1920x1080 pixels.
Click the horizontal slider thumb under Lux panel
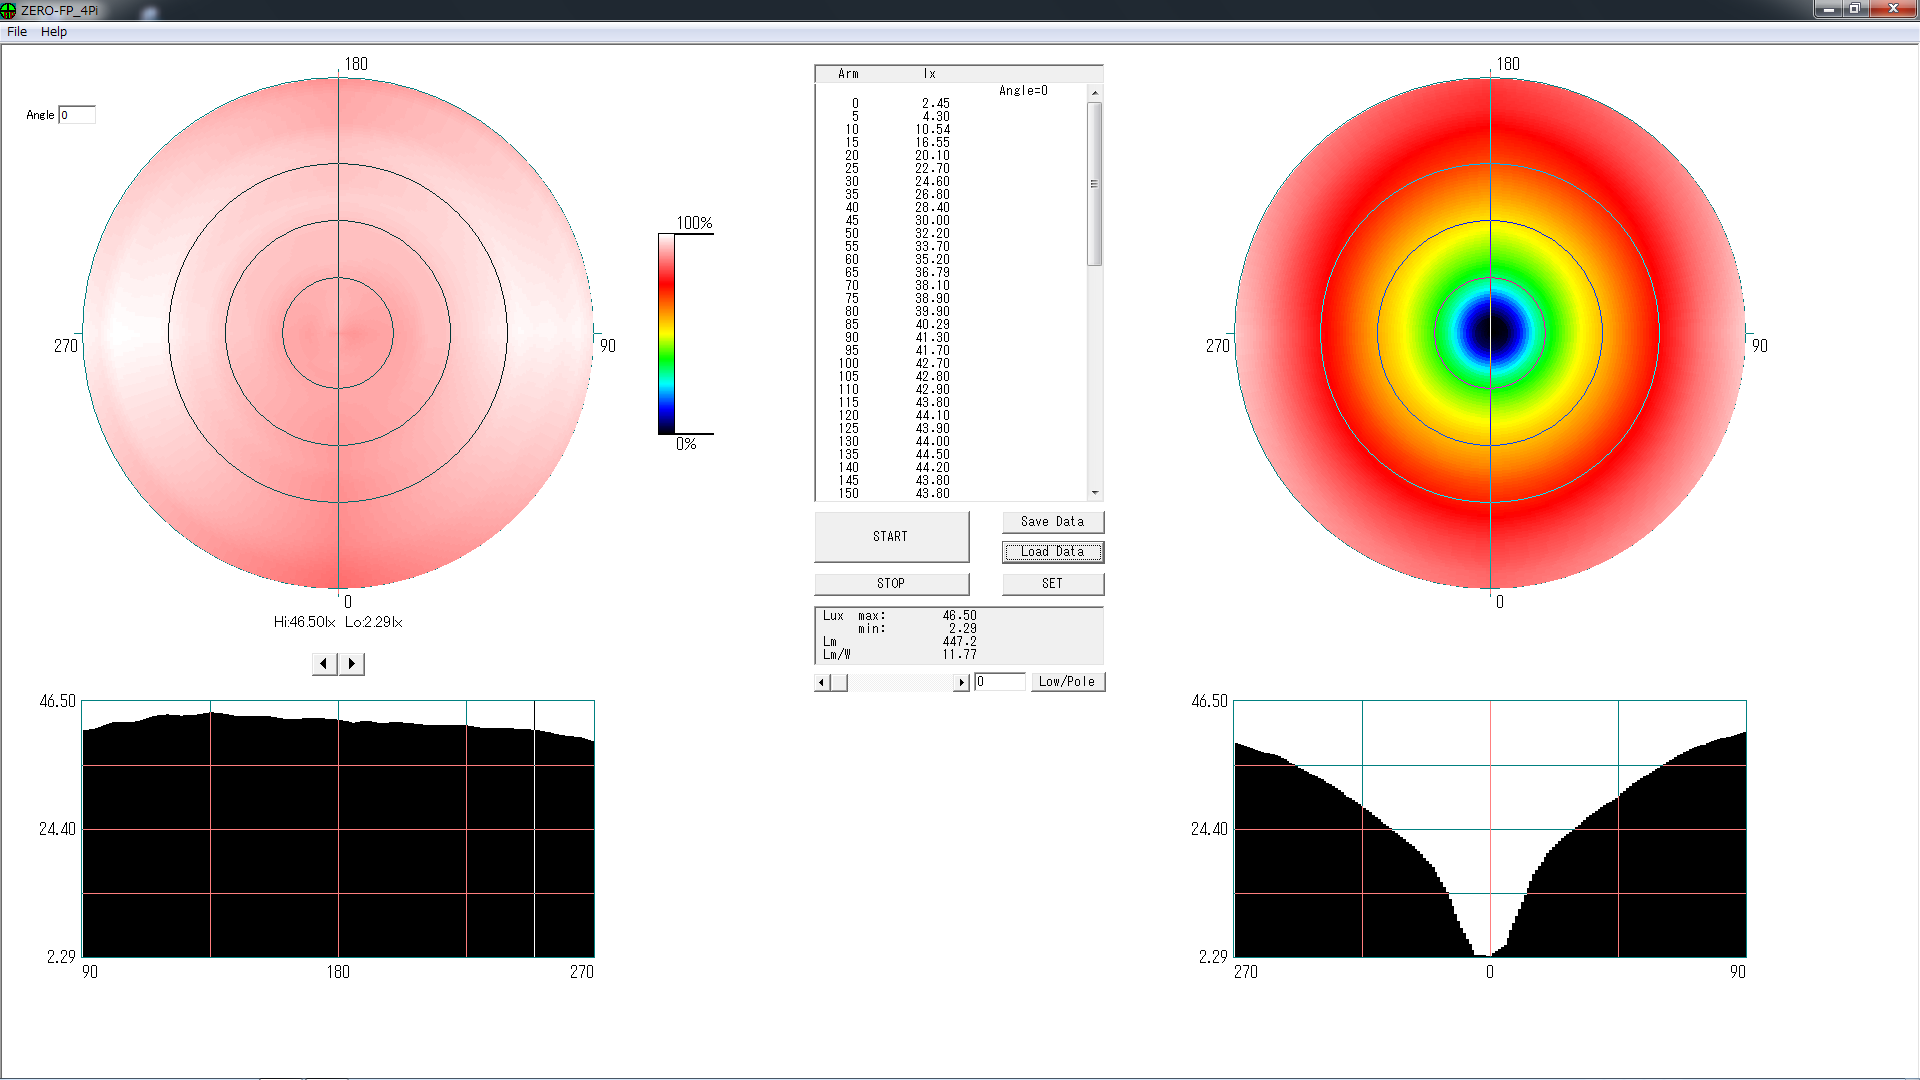pos(839,682)
